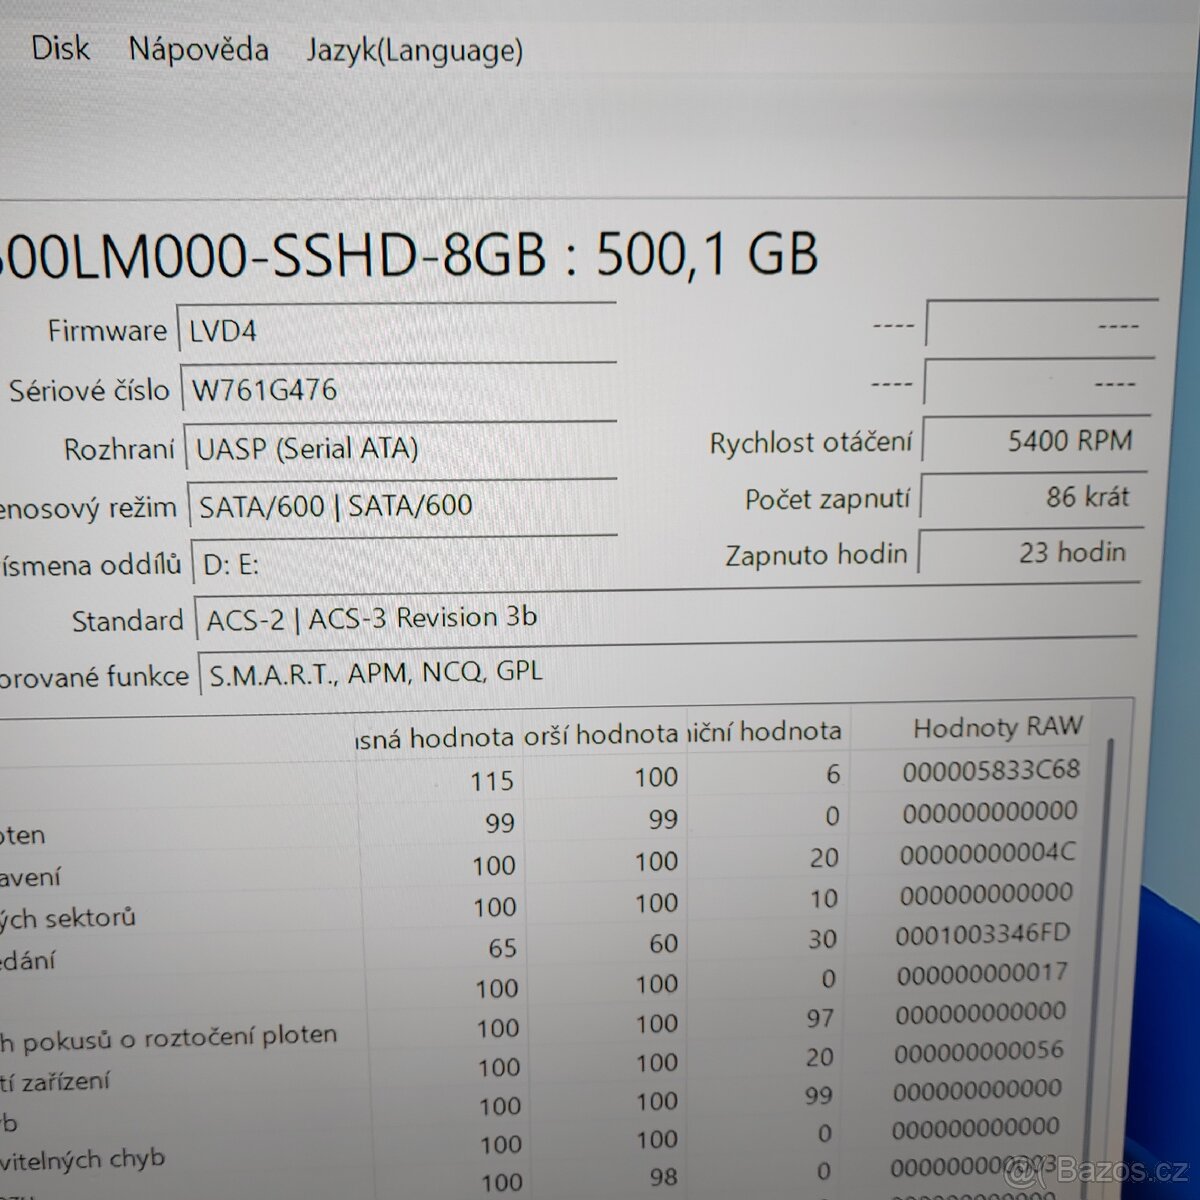
Task: Select the serial number W761G476 field
Action: coord(400,388)
